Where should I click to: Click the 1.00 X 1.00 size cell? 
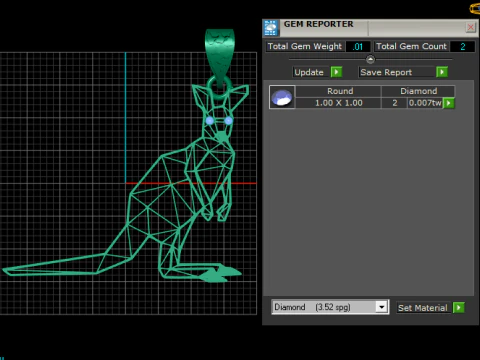click(x=339, y=103)
